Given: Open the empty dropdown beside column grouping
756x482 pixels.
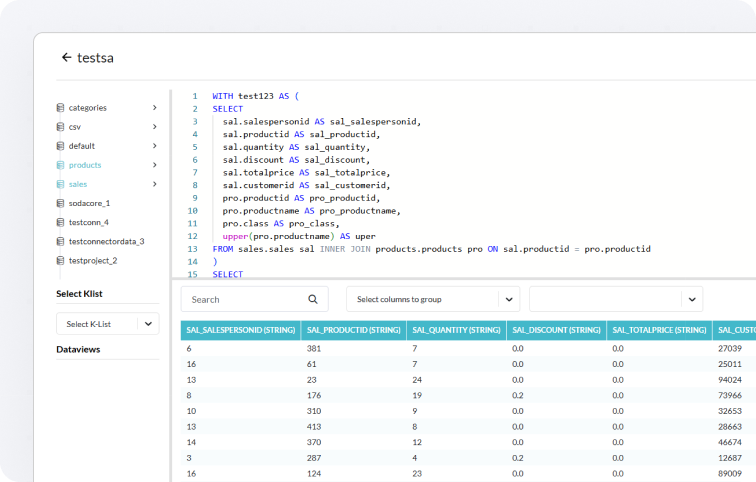Looking at the screenshot, I should pyautogui.click(x=615, y=299).
